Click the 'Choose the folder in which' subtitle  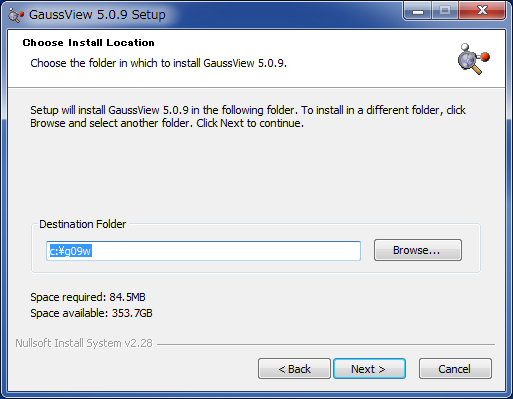point(158,63)
